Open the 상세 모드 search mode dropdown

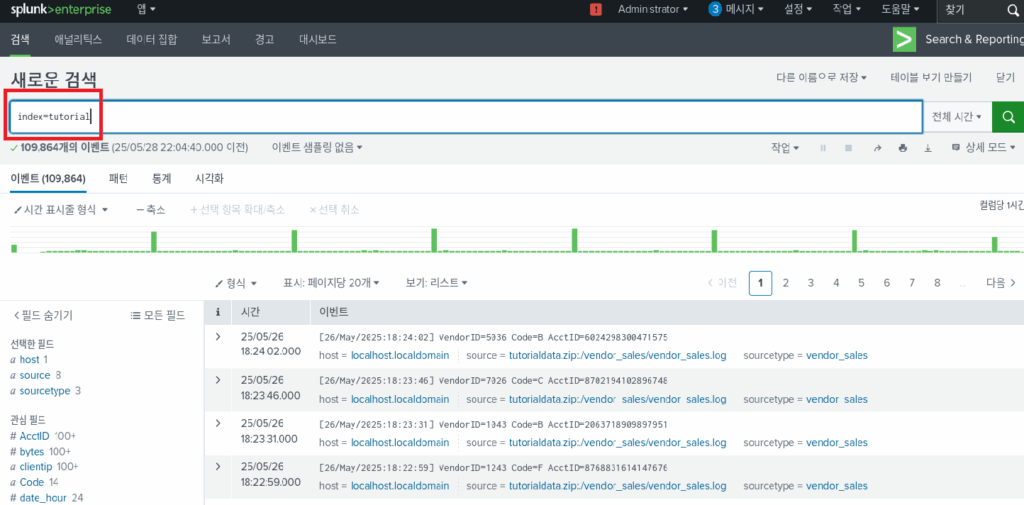[x=984, y=148]
